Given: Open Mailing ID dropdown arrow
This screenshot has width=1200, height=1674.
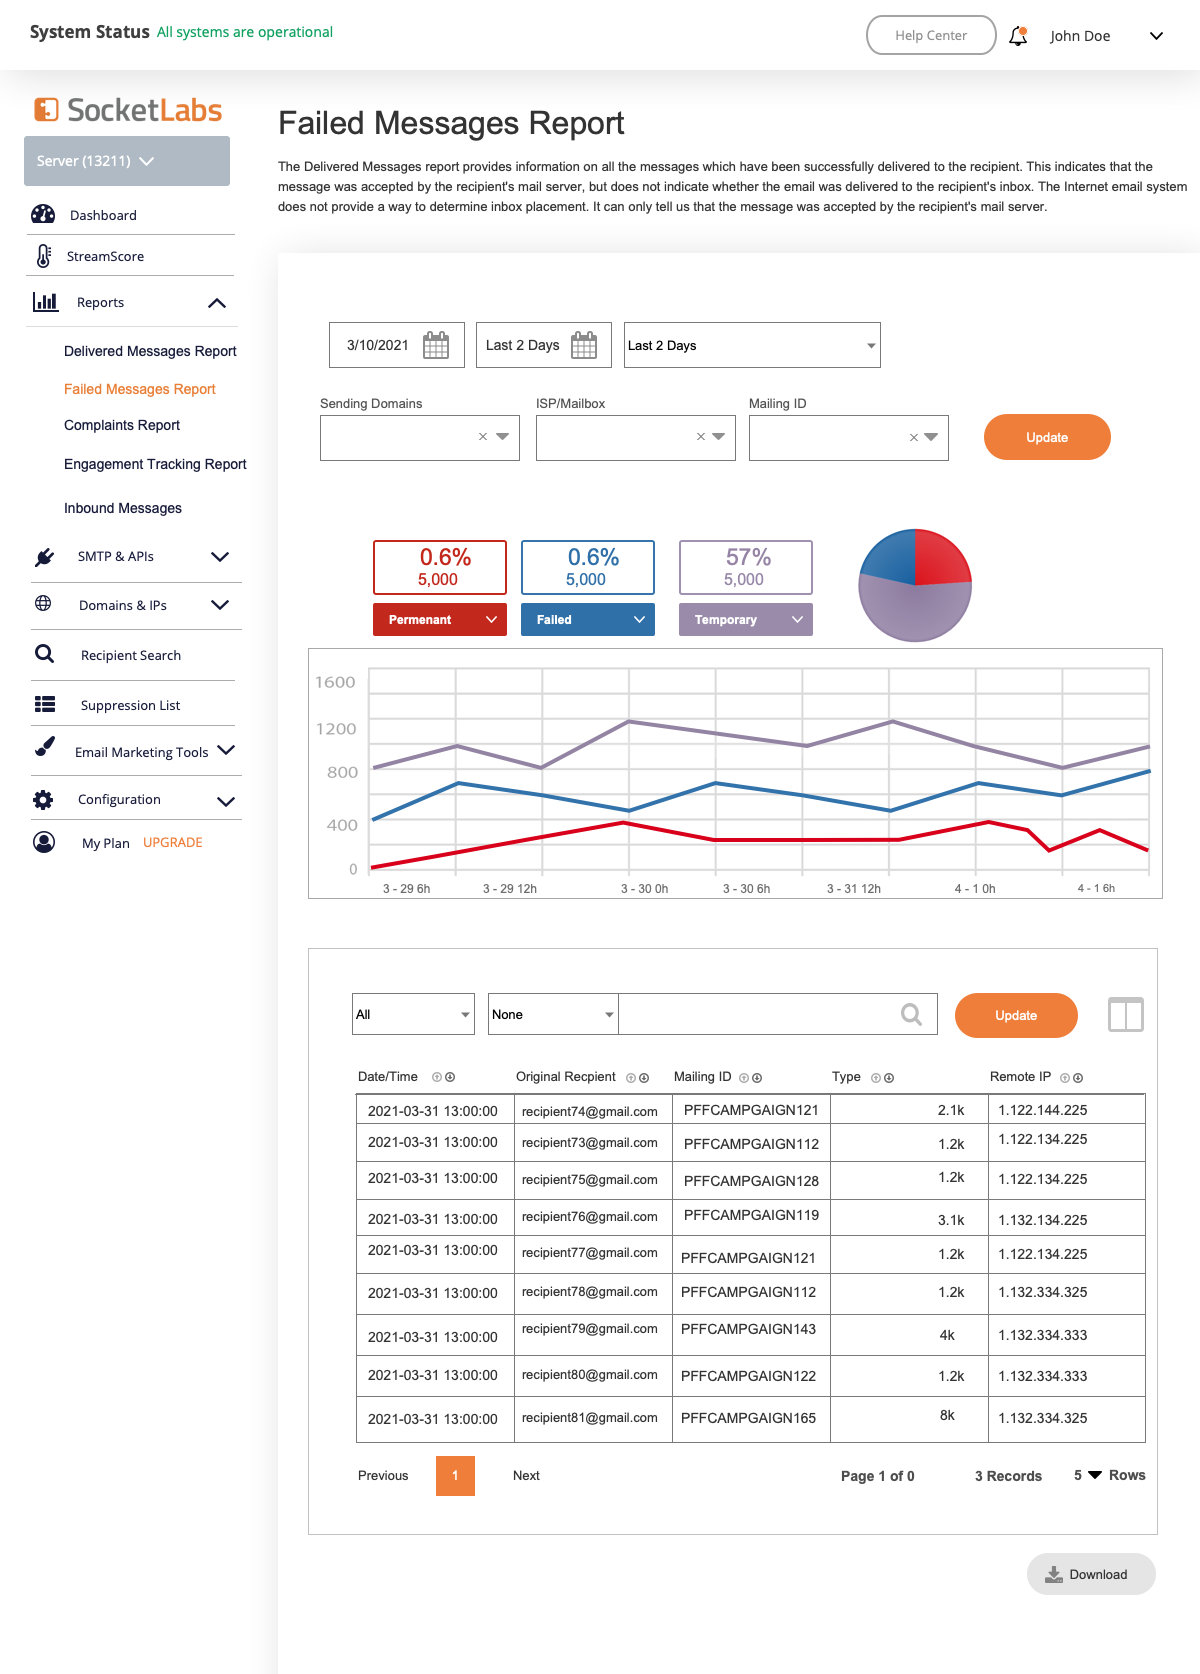Looking at the screenshot, I should [x=931, y=437].
